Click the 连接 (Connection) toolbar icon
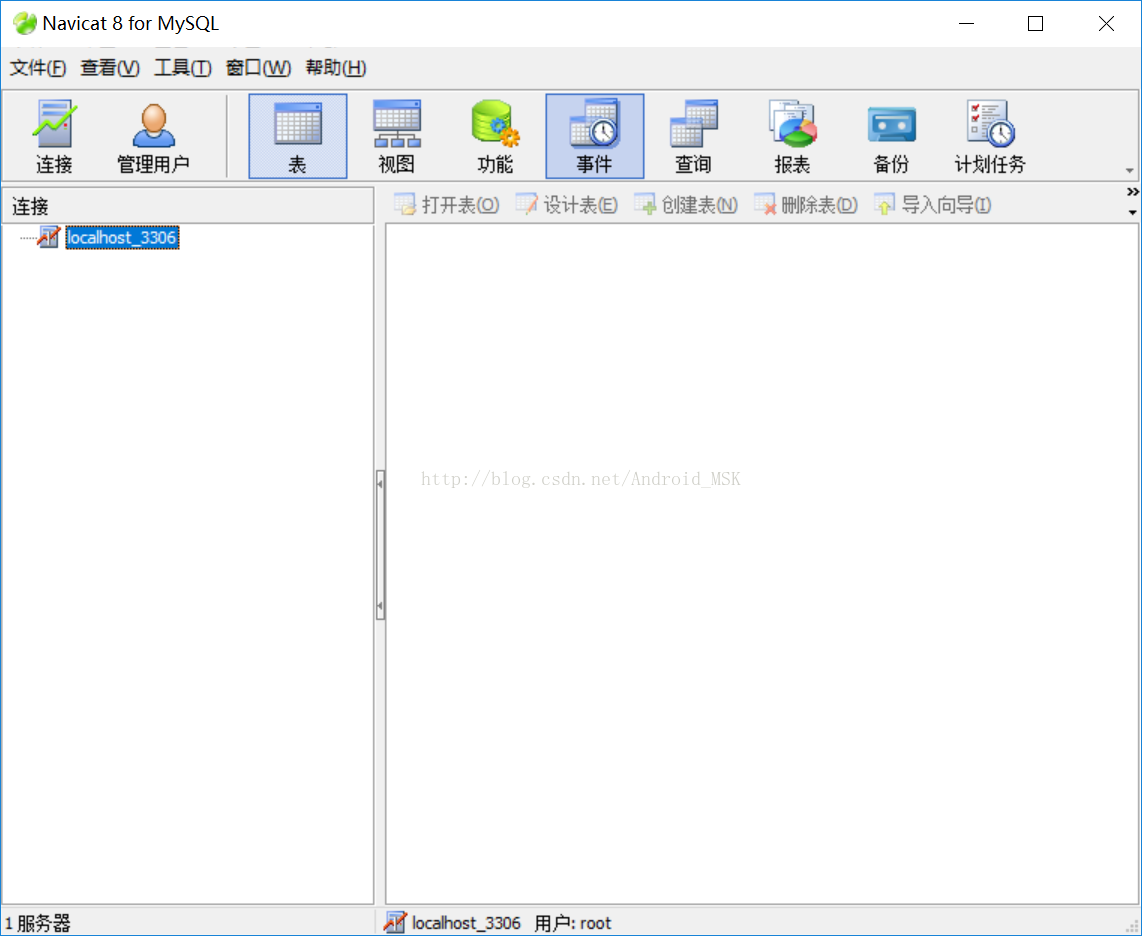The height and width of the screenshot is (936, 1142). point(54,136)
